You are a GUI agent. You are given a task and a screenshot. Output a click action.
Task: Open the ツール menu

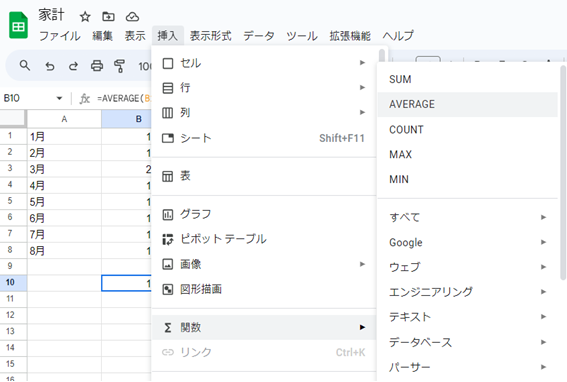pos(302,36)
